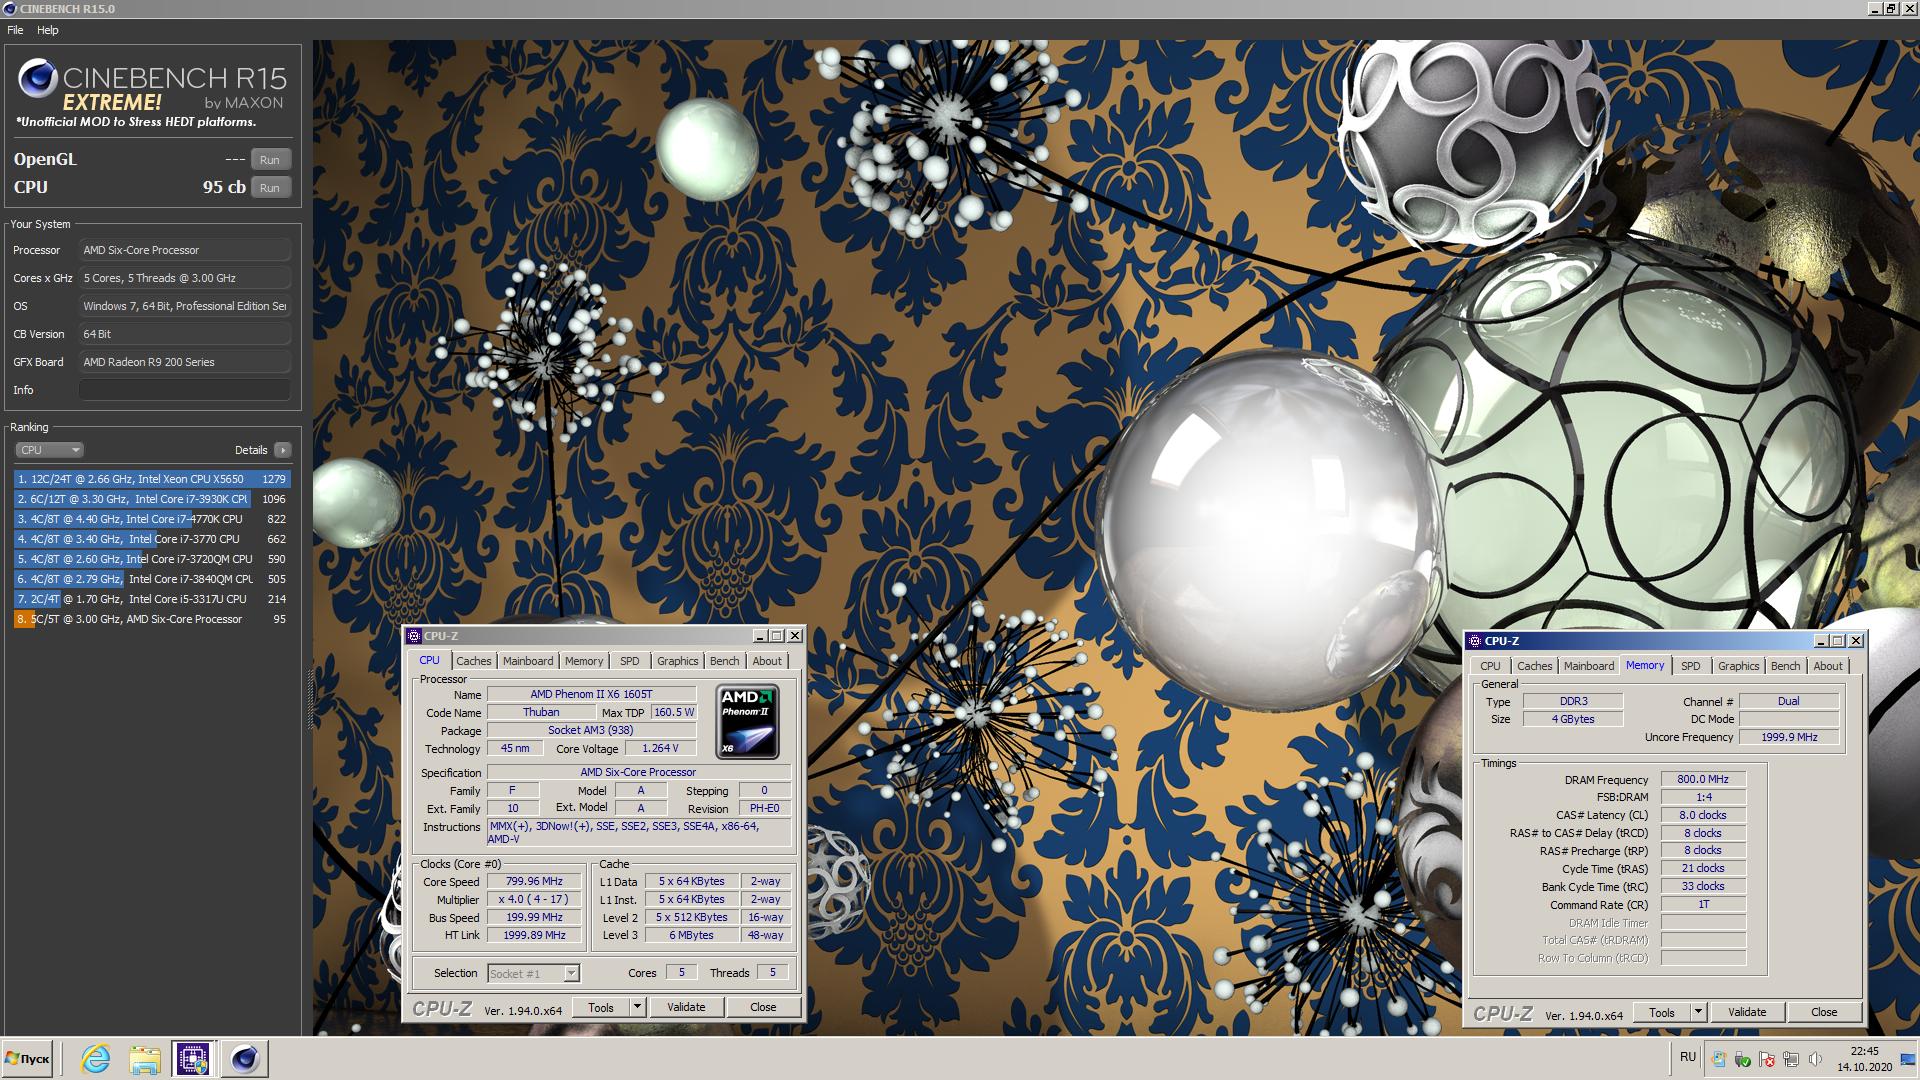Select ranking row Intel Xeon CPU X5650
Screen dimensions: 1920x1080
point(152,479)
